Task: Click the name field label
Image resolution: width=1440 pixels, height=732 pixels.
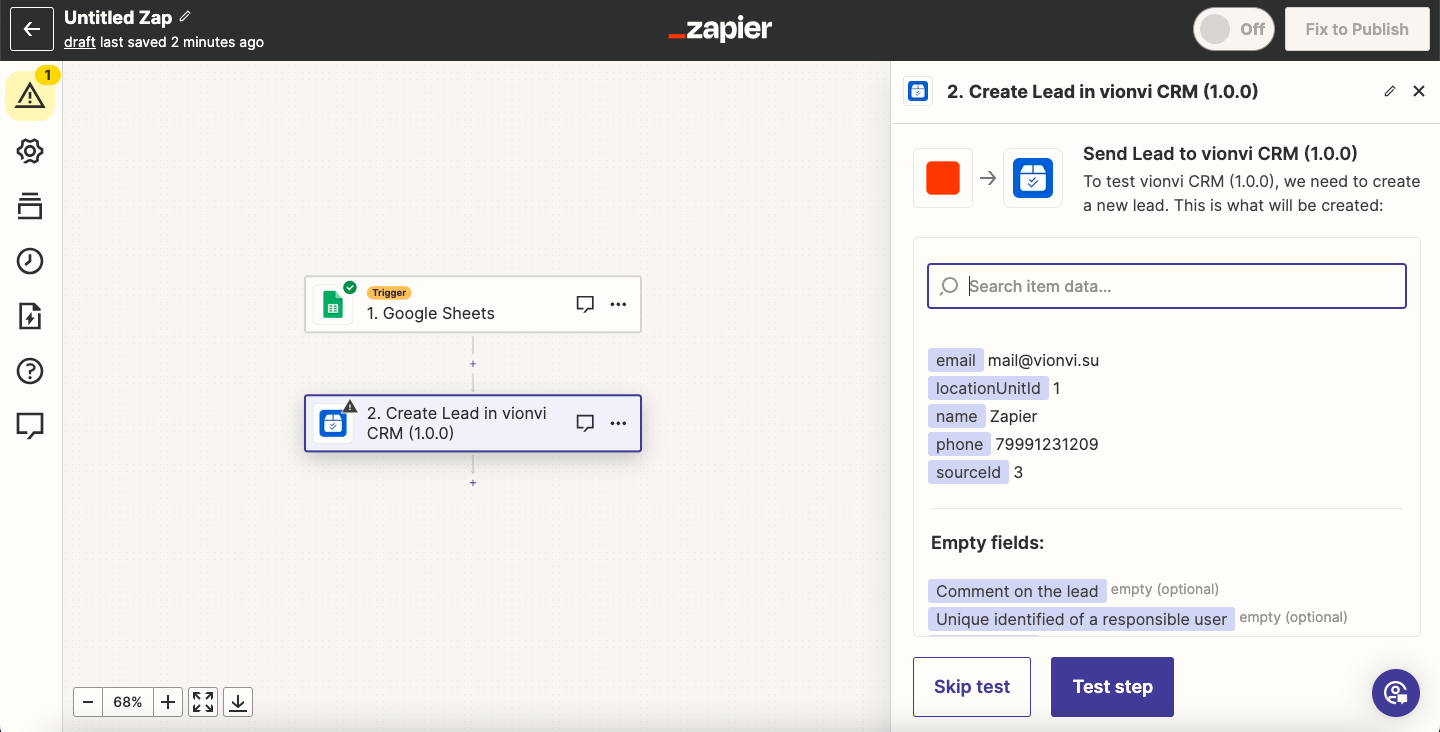Action: pyautogui.click(x=957, y=416)
